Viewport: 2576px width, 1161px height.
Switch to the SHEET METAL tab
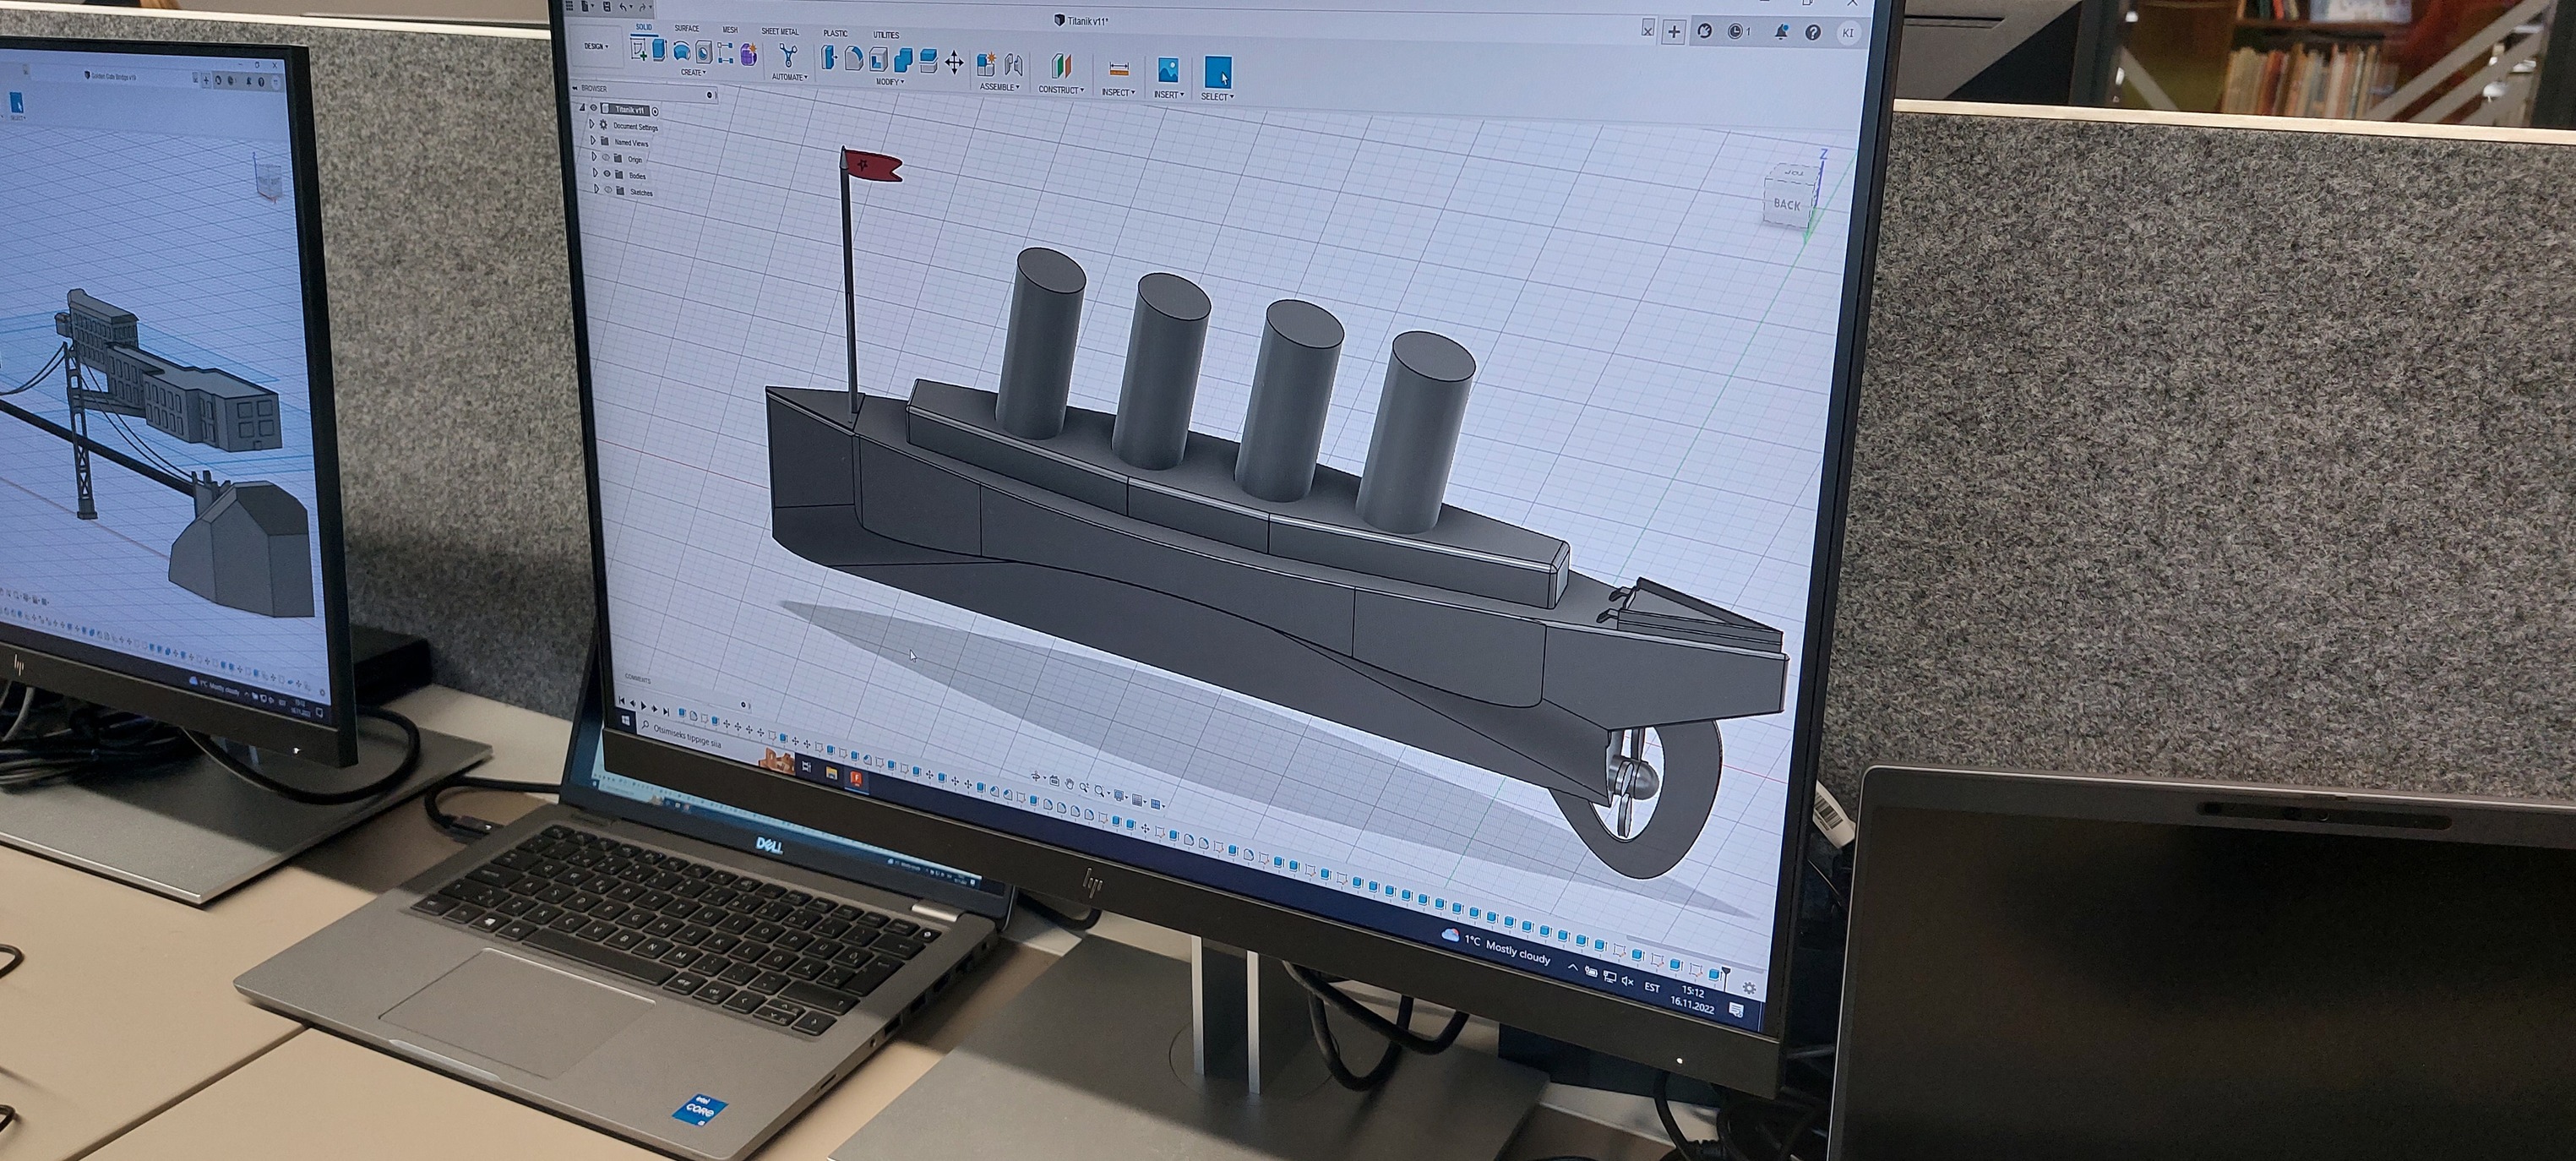781,32
